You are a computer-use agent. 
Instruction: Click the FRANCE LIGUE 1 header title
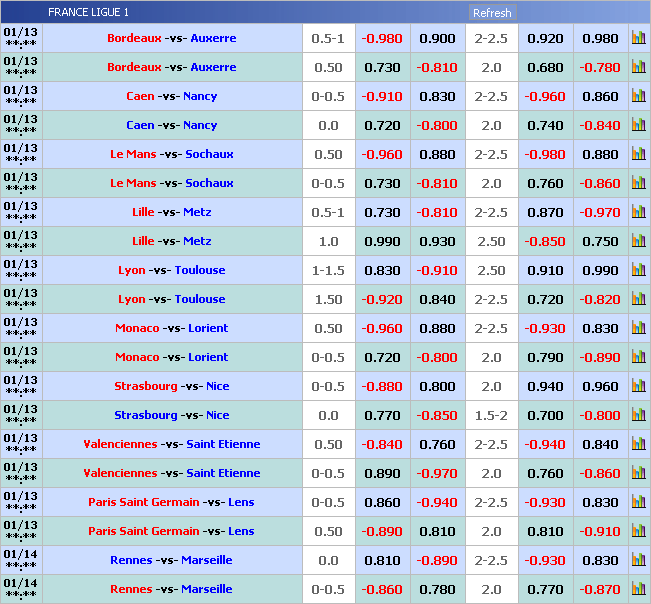coord(88,13)
